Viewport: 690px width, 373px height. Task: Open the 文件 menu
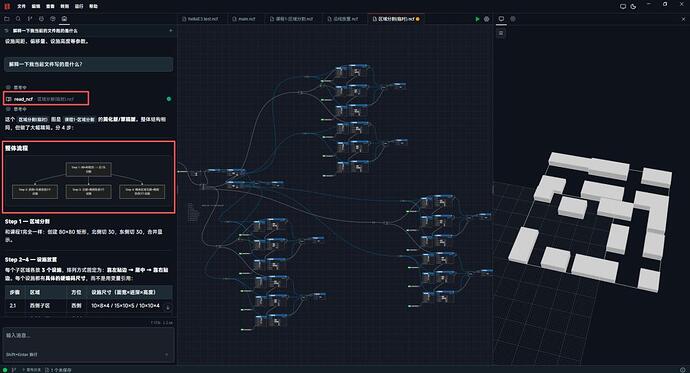21,6
